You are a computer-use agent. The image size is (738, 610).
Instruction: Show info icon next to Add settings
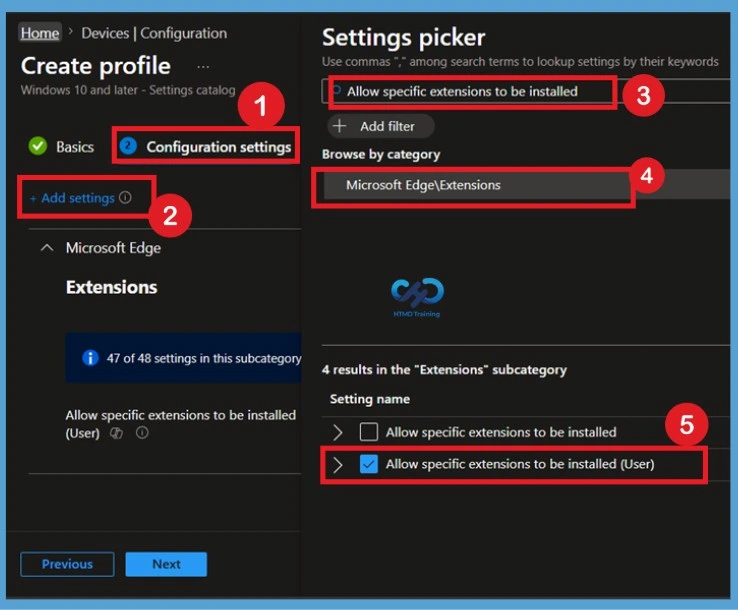click(125, 197)
